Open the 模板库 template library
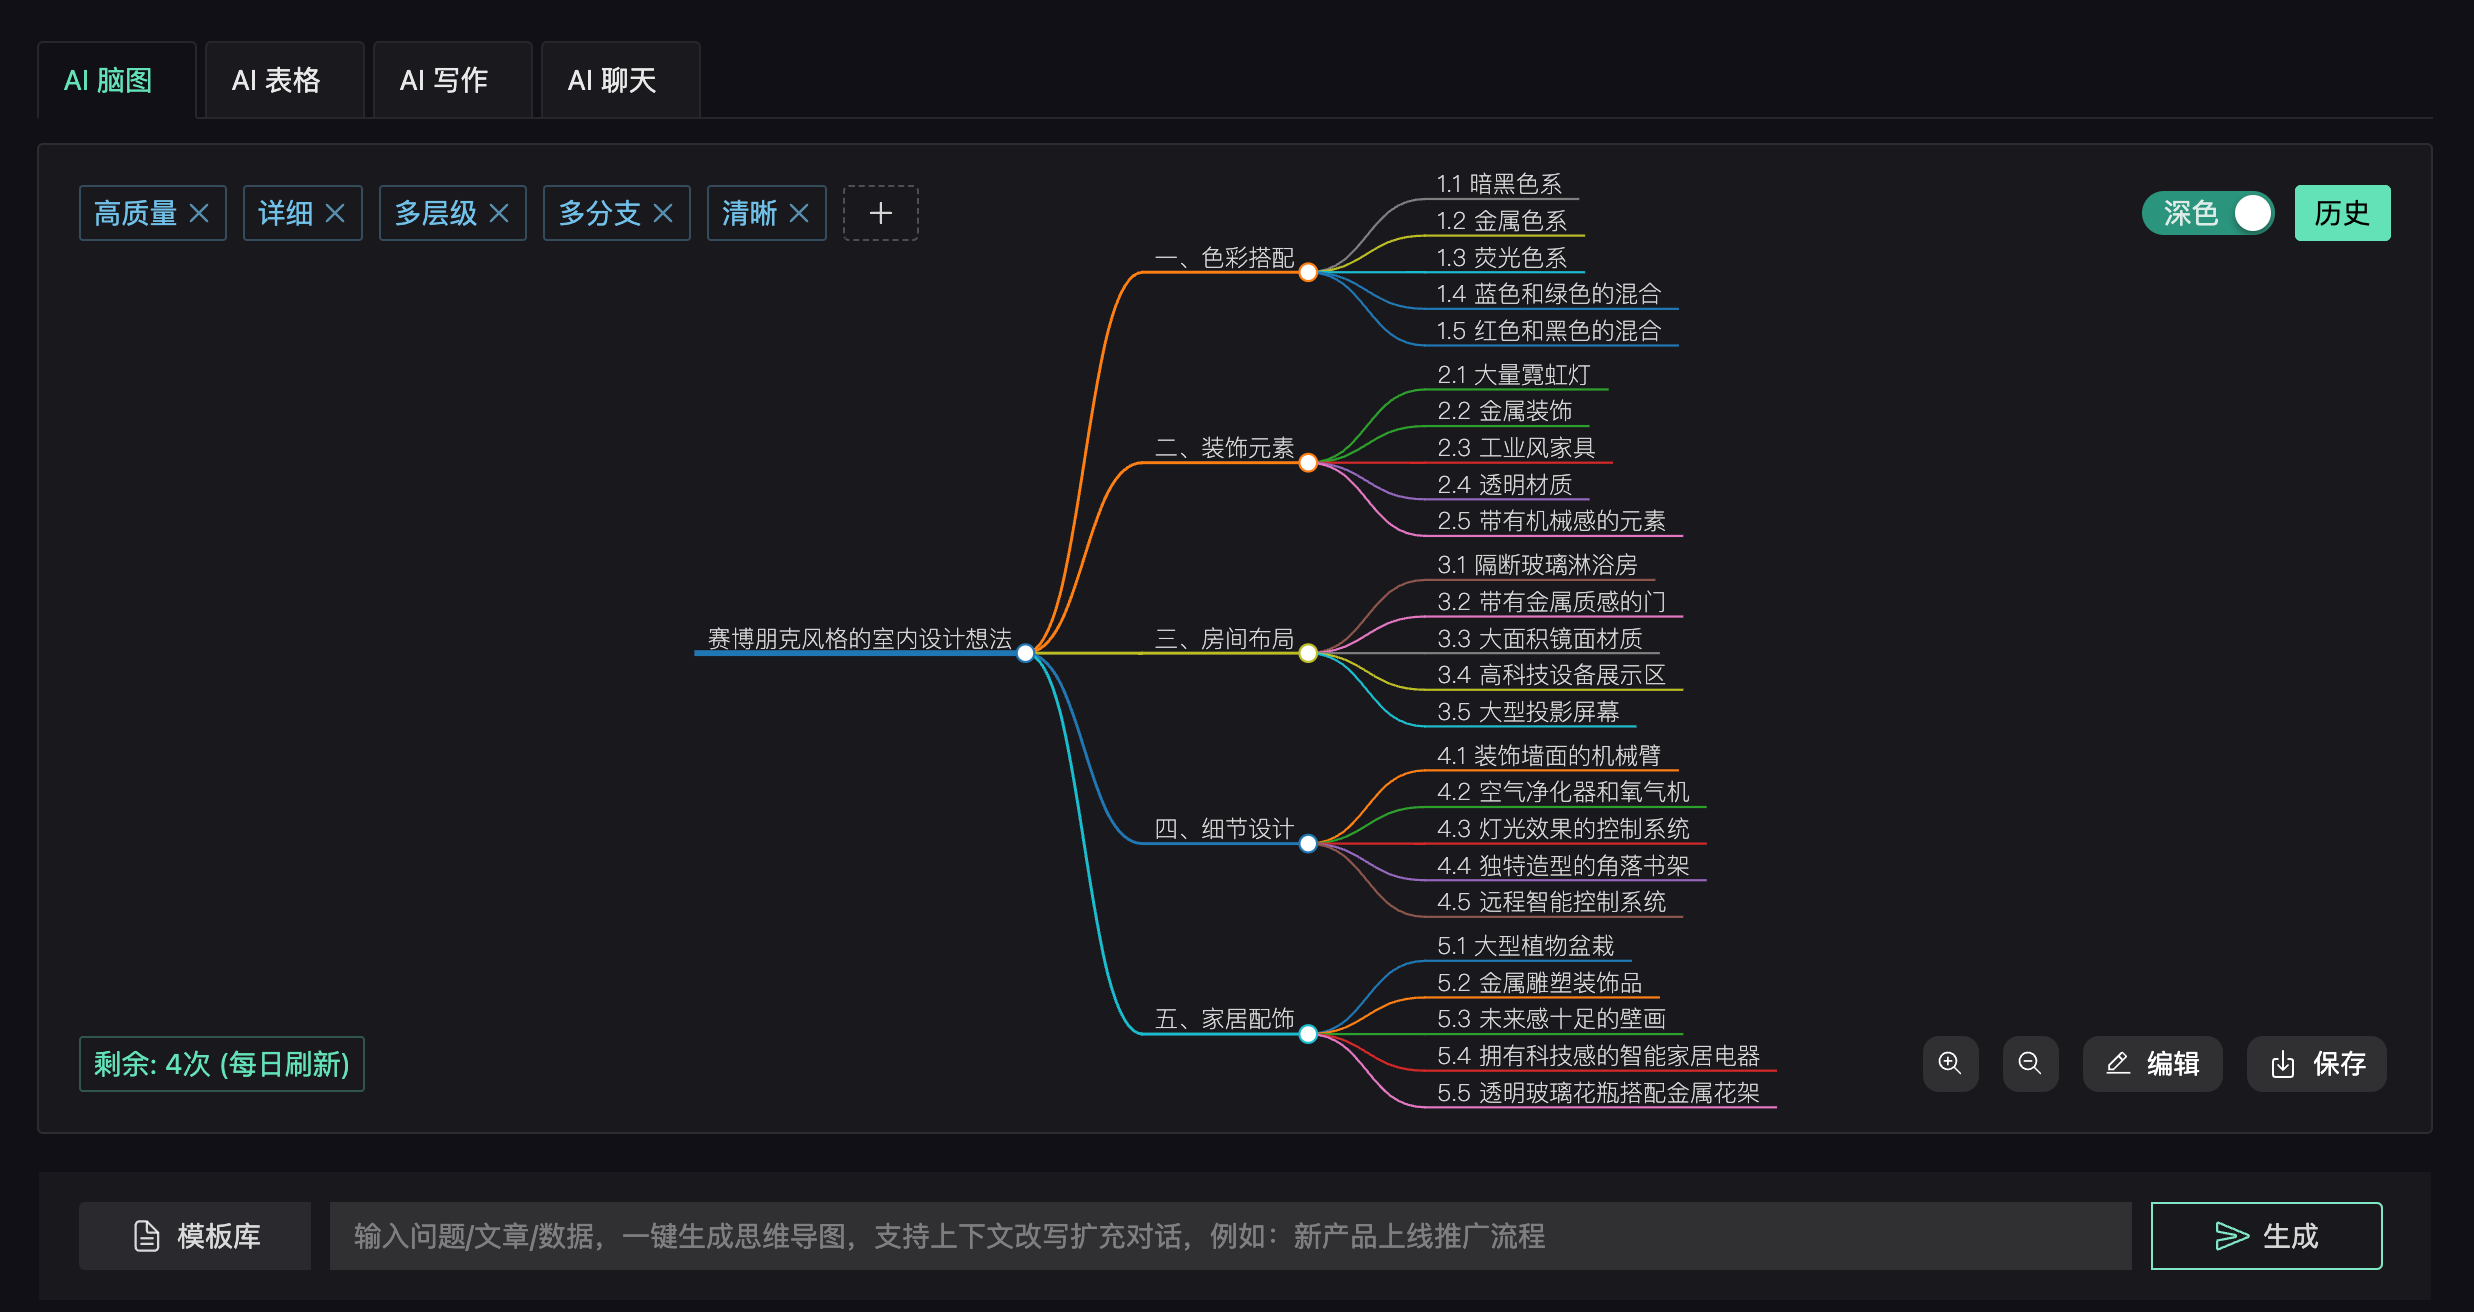Screen dimensions: 2474x1312 pos(195,1236)
